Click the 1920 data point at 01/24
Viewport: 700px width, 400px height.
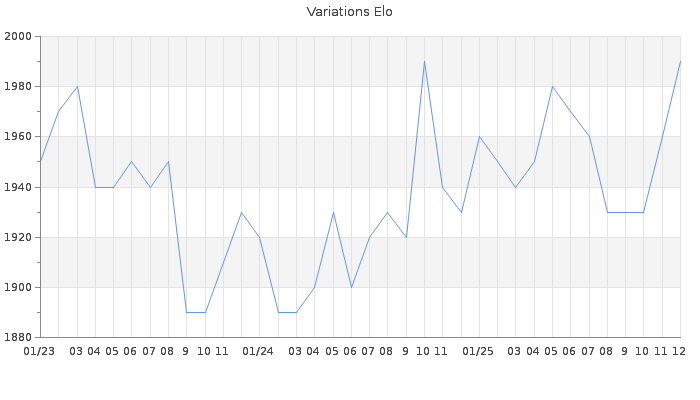coord(259,237)
